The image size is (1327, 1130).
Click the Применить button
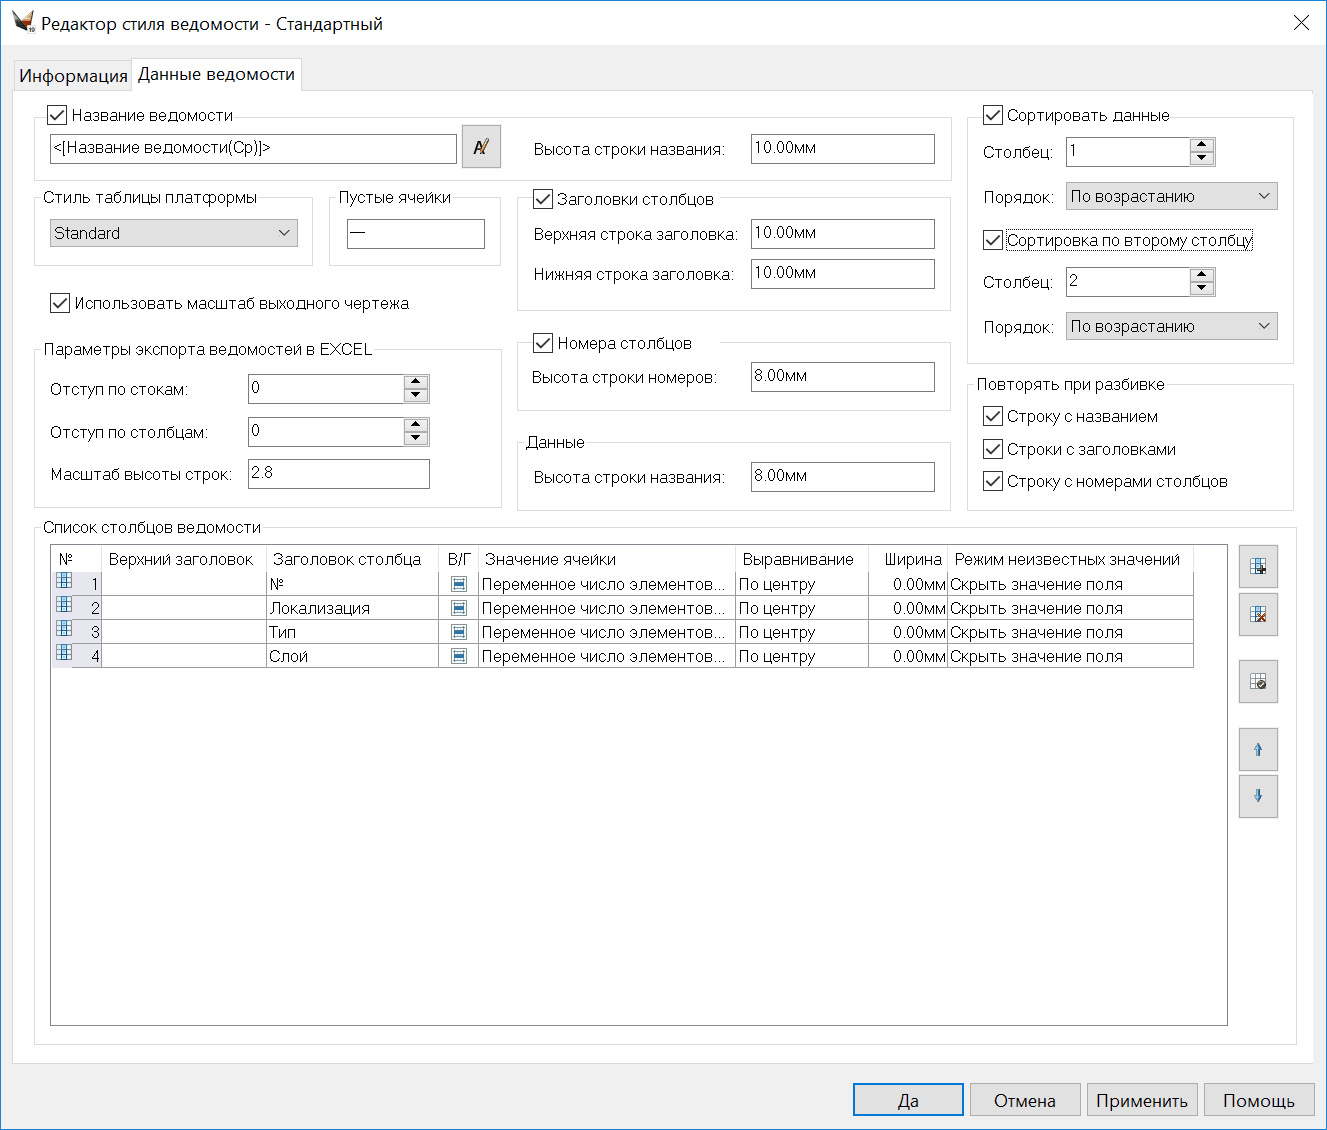pyautogui.click(x=1141, y=1100)
